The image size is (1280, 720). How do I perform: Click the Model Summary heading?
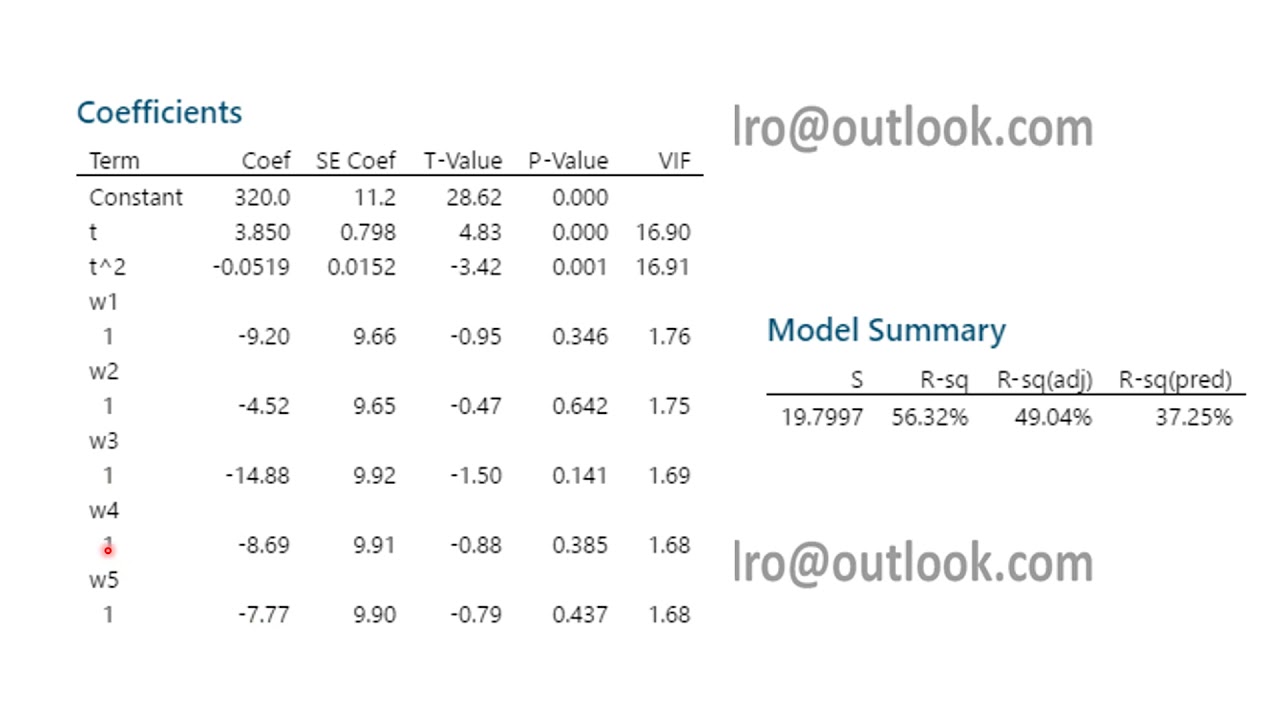point(886,330)
